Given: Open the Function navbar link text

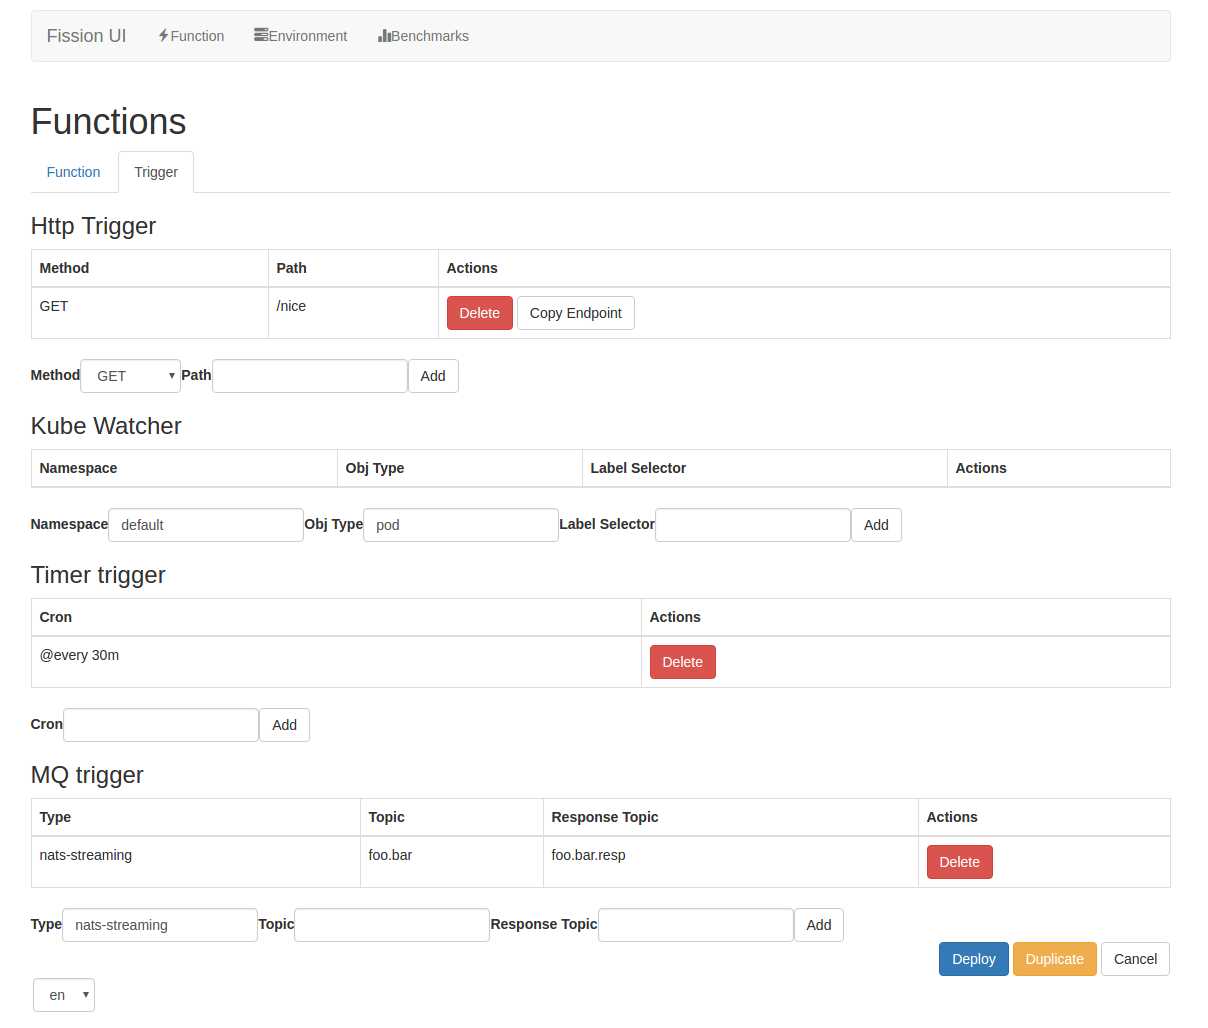Looking at the screenshot, I should point(197,36).
